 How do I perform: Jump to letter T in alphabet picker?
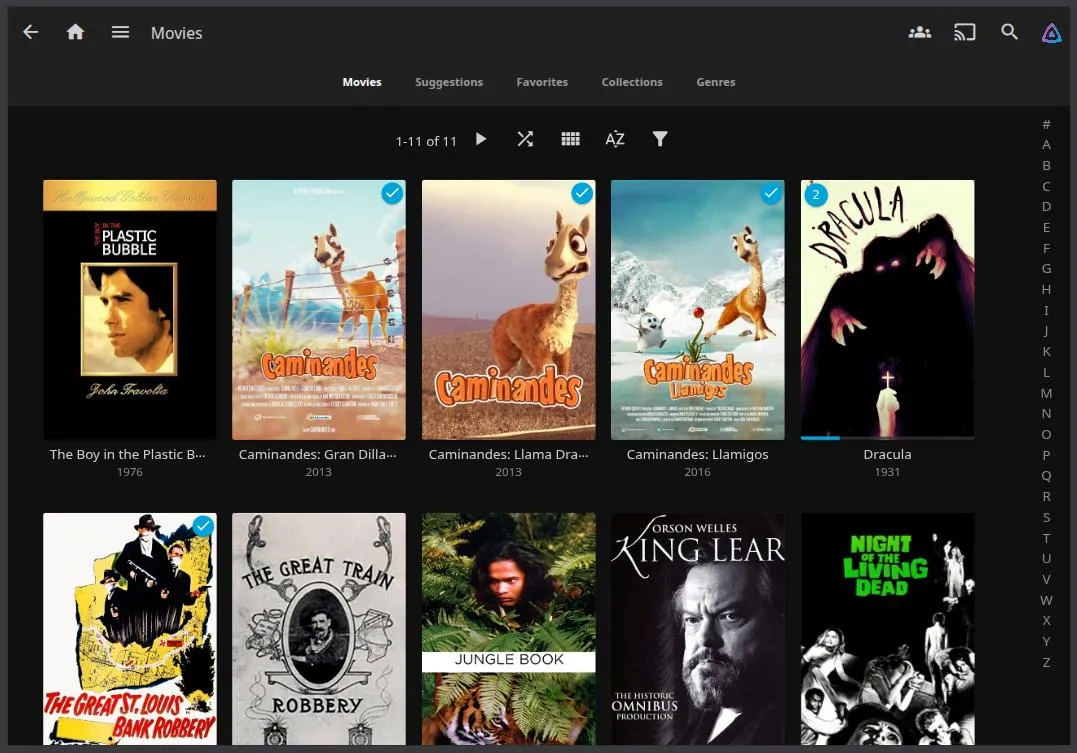point(1046,538)
